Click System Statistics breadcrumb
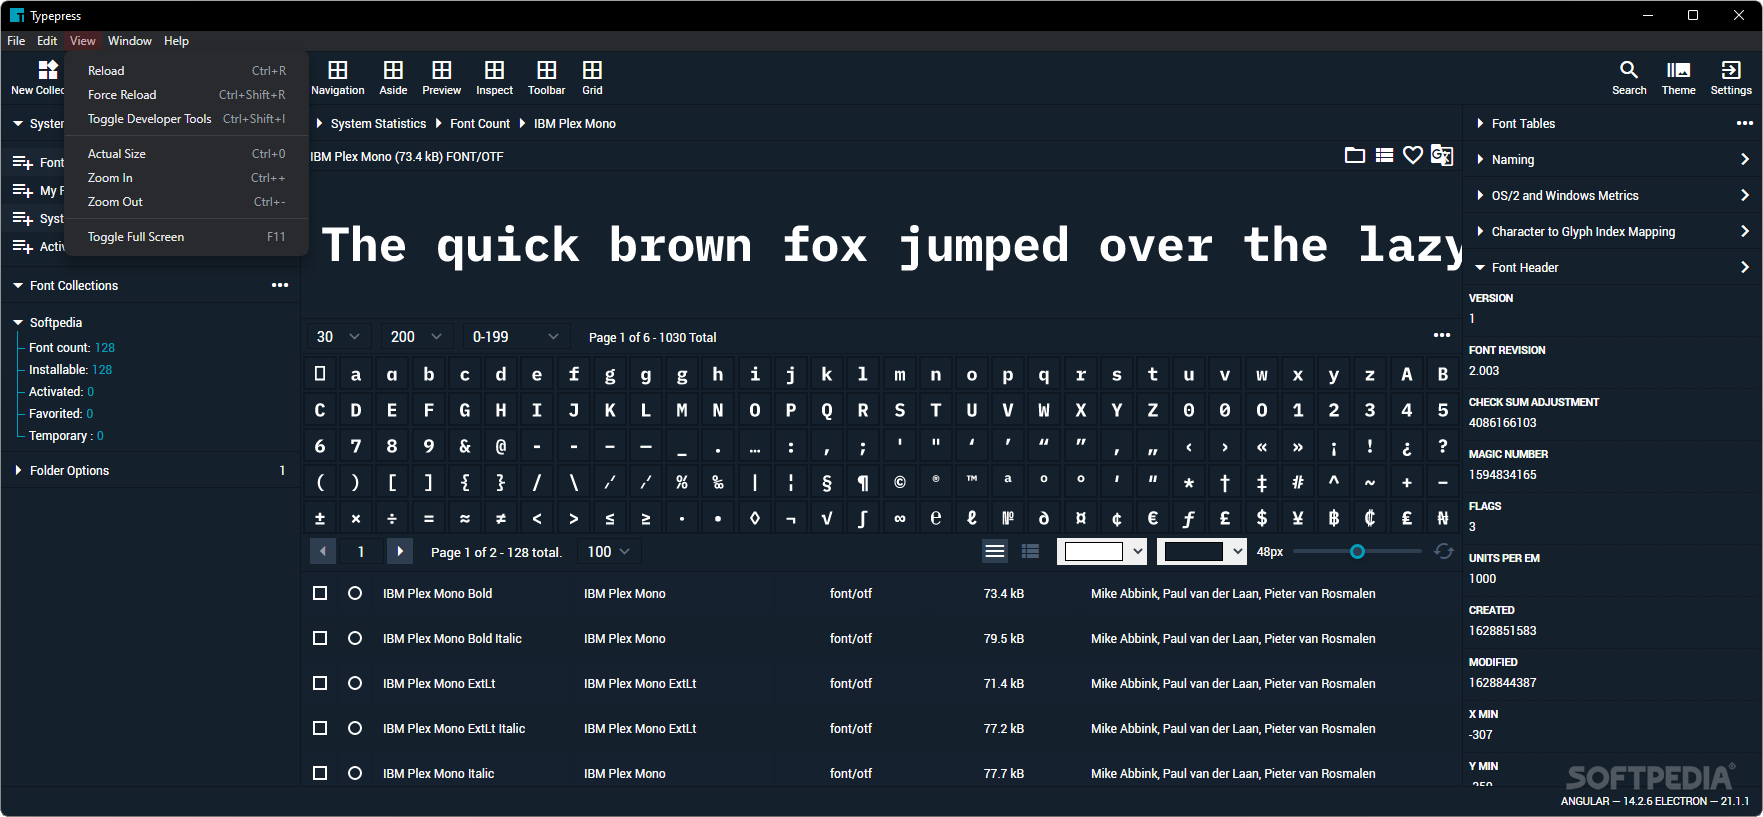The height and width of the screenshot is (817, 1763). point(378,123)
